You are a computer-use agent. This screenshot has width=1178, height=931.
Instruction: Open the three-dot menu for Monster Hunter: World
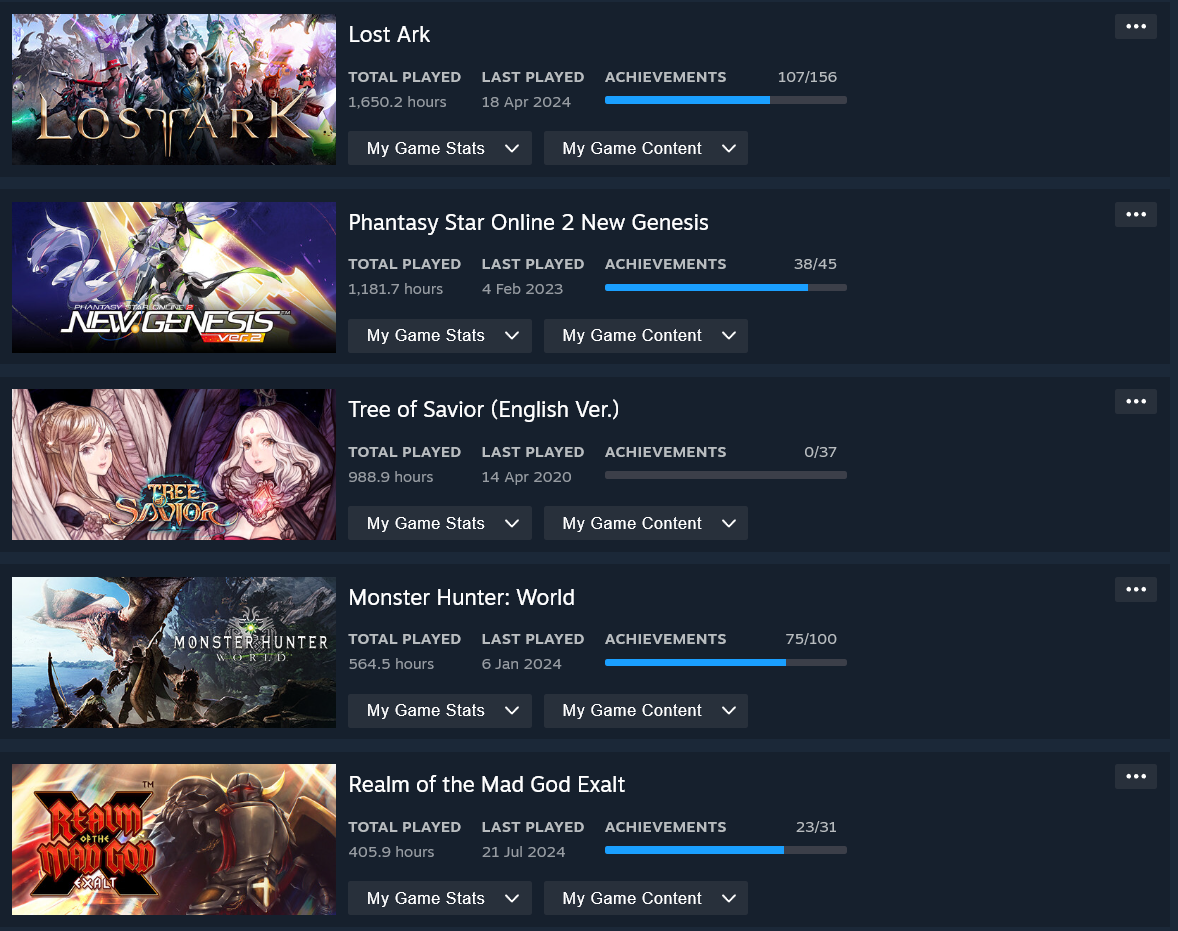pyautogui.click(x=1135, y=590)
